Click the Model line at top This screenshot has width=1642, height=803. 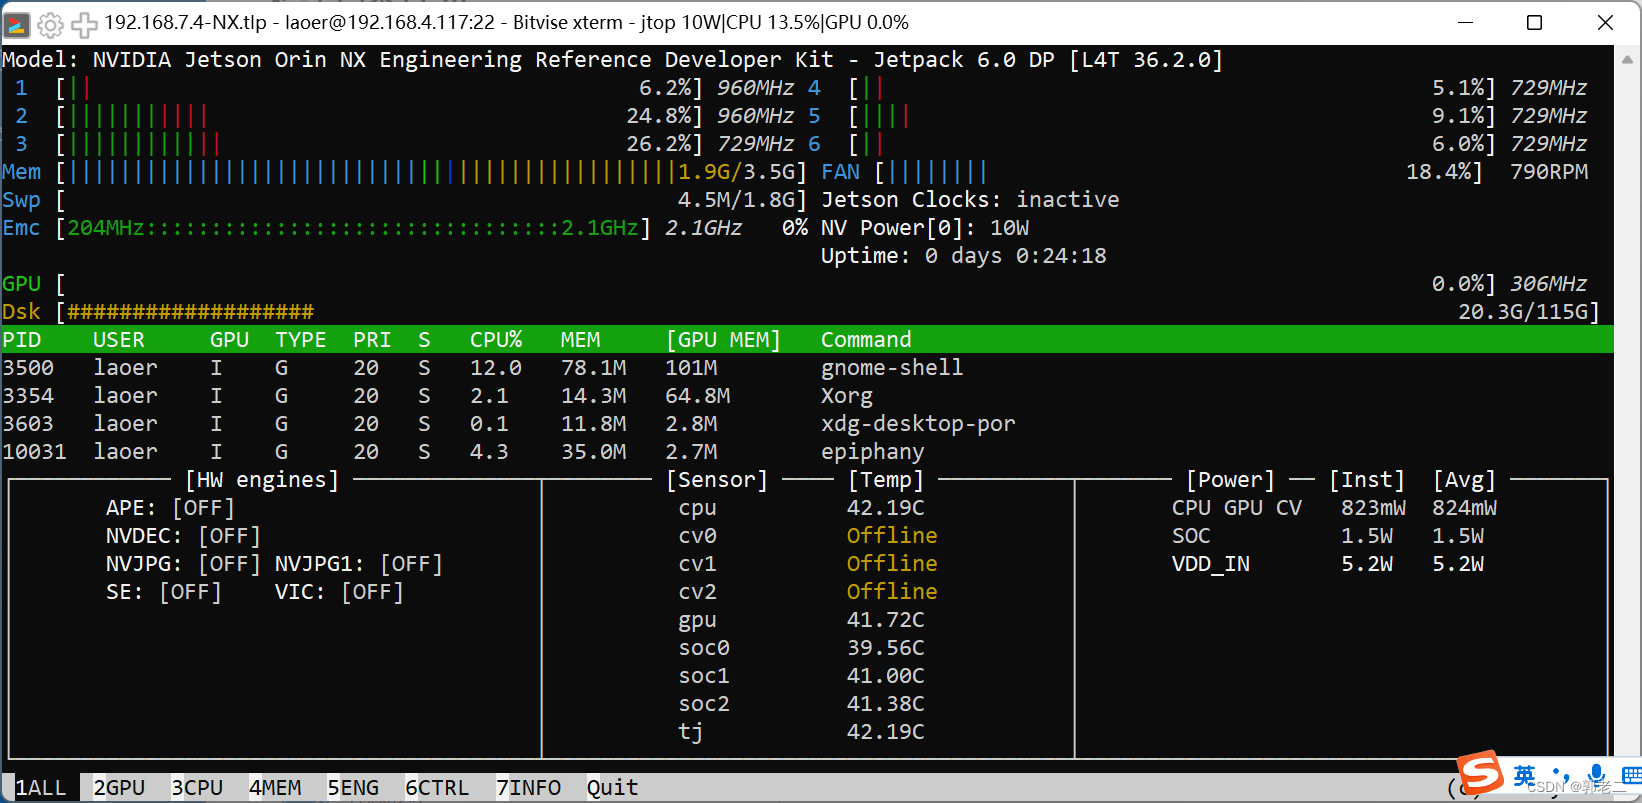pyautogui.click(x=612, y=60)
